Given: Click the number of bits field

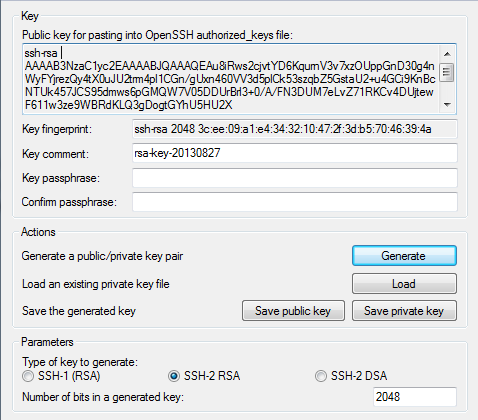Looking at the screenshot, I should click(x=415, y=397).
